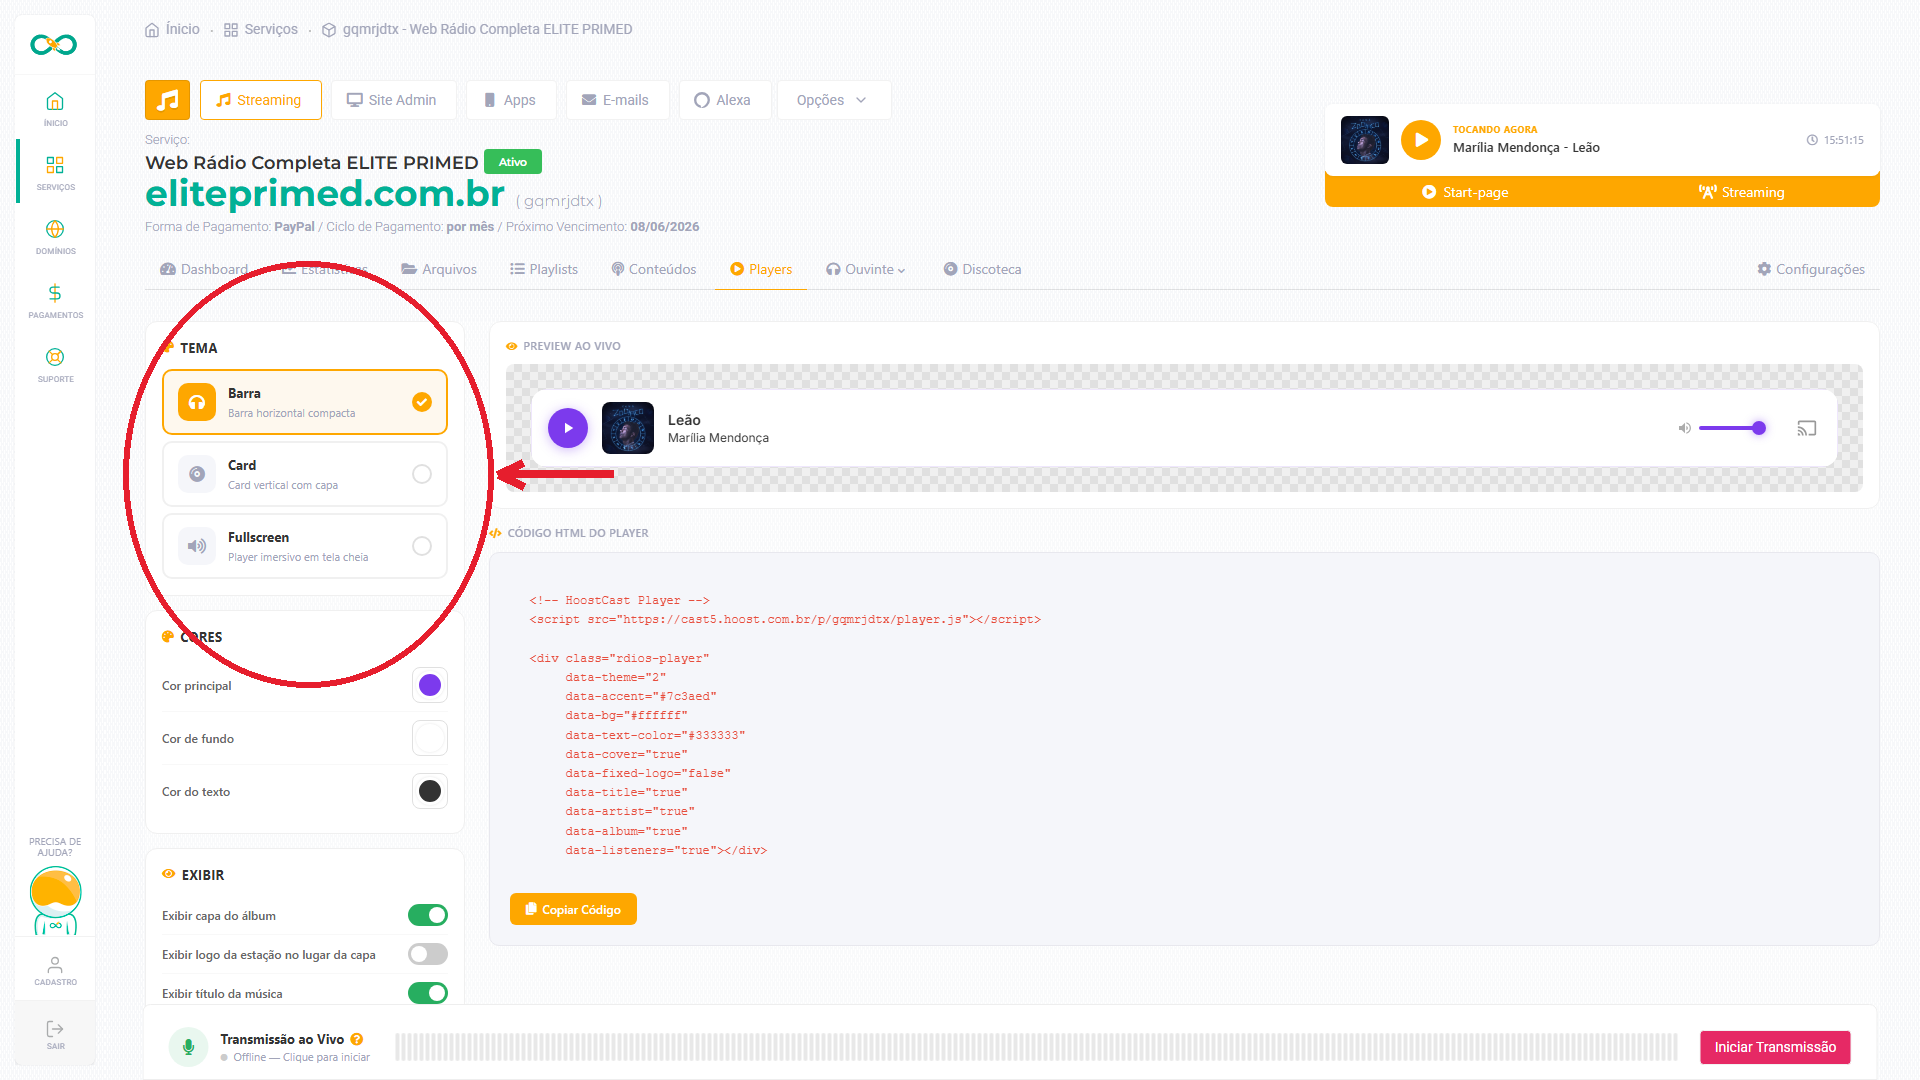Open the Cor do texto dark swatch
The width and height of the screenshot is (1920, 1080).
[430, 791]
